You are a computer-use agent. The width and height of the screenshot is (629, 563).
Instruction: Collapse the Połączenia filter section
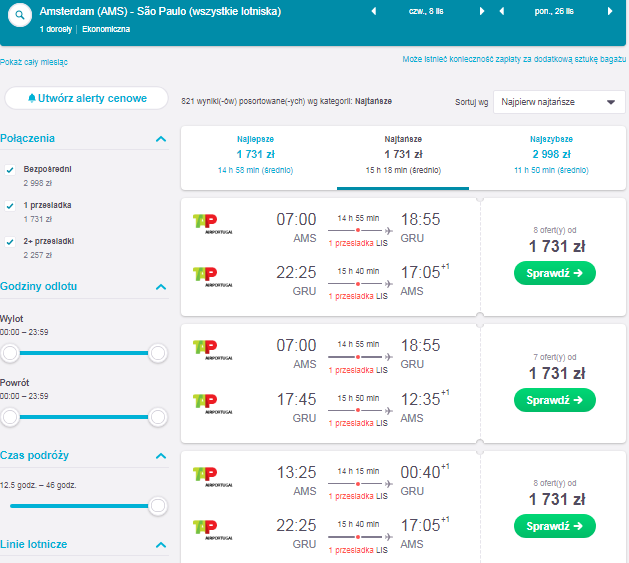pos(161,139)
